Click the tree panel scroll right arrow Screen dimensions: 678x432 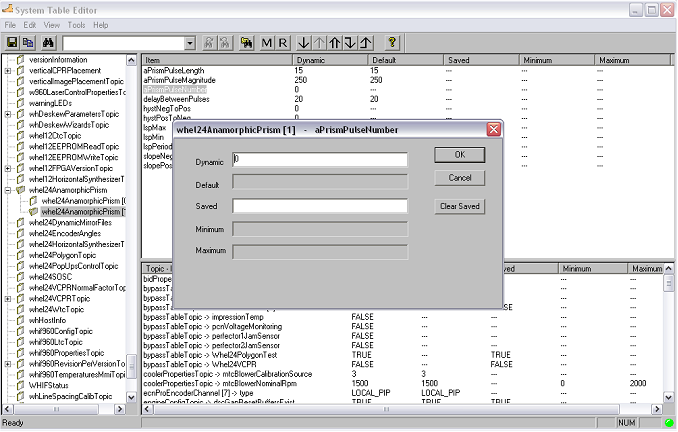point(120,409)
